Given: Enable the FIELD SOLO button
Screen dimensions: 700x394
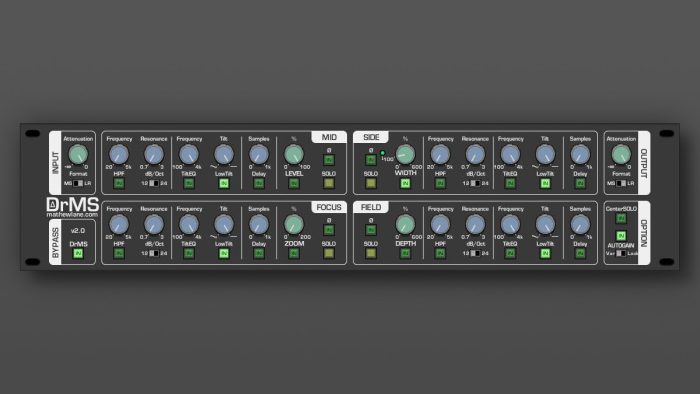Looking at the screenshot, I should [371, 253].
